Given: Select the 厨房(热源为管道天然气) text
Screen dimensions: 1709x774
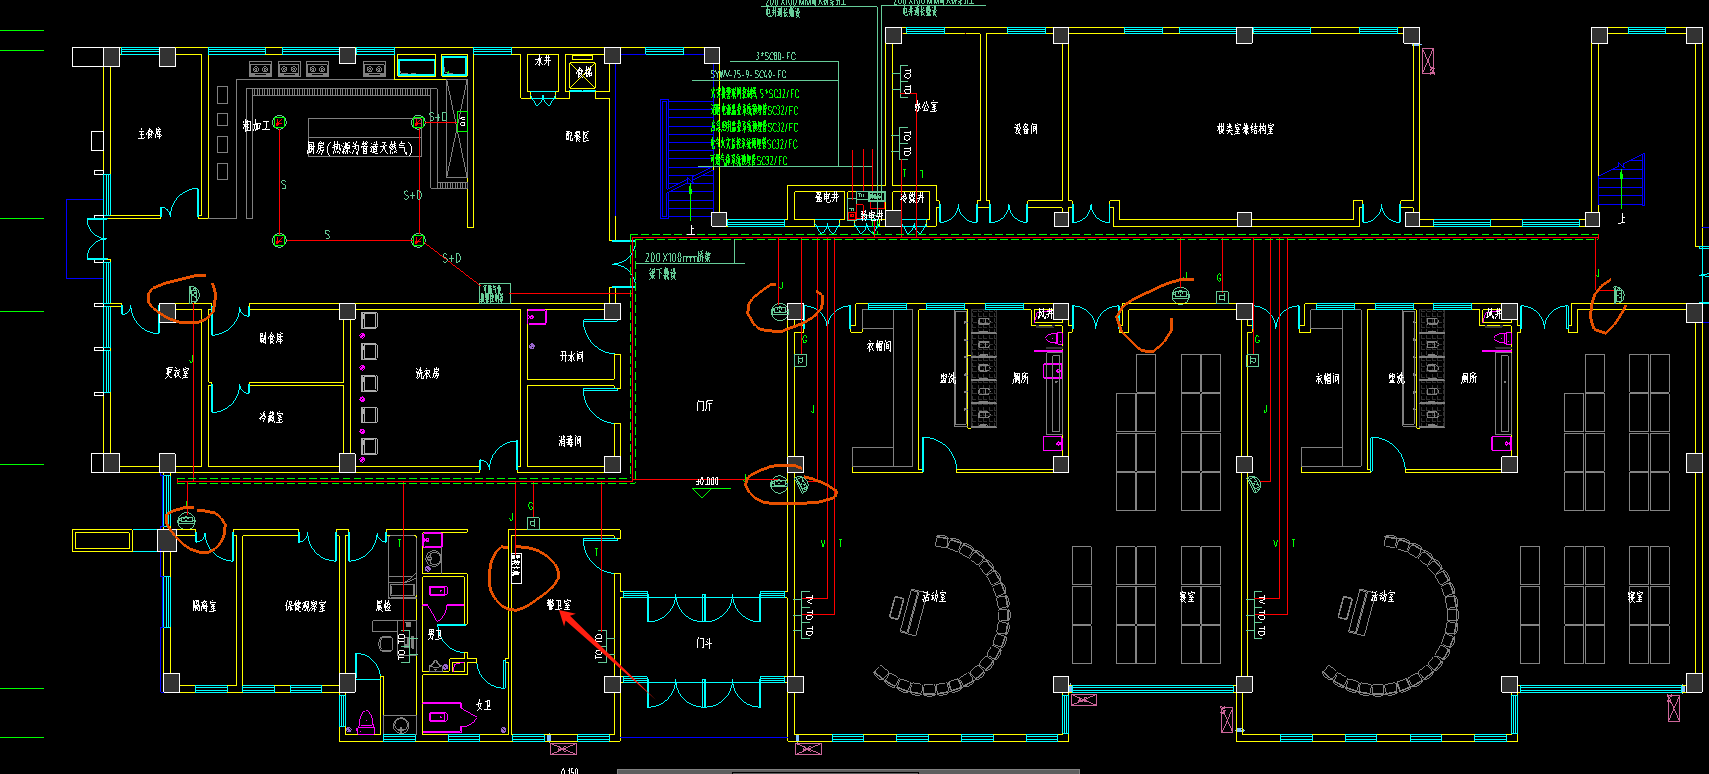Looking at the screenshot, I should (x=360, y=148).
